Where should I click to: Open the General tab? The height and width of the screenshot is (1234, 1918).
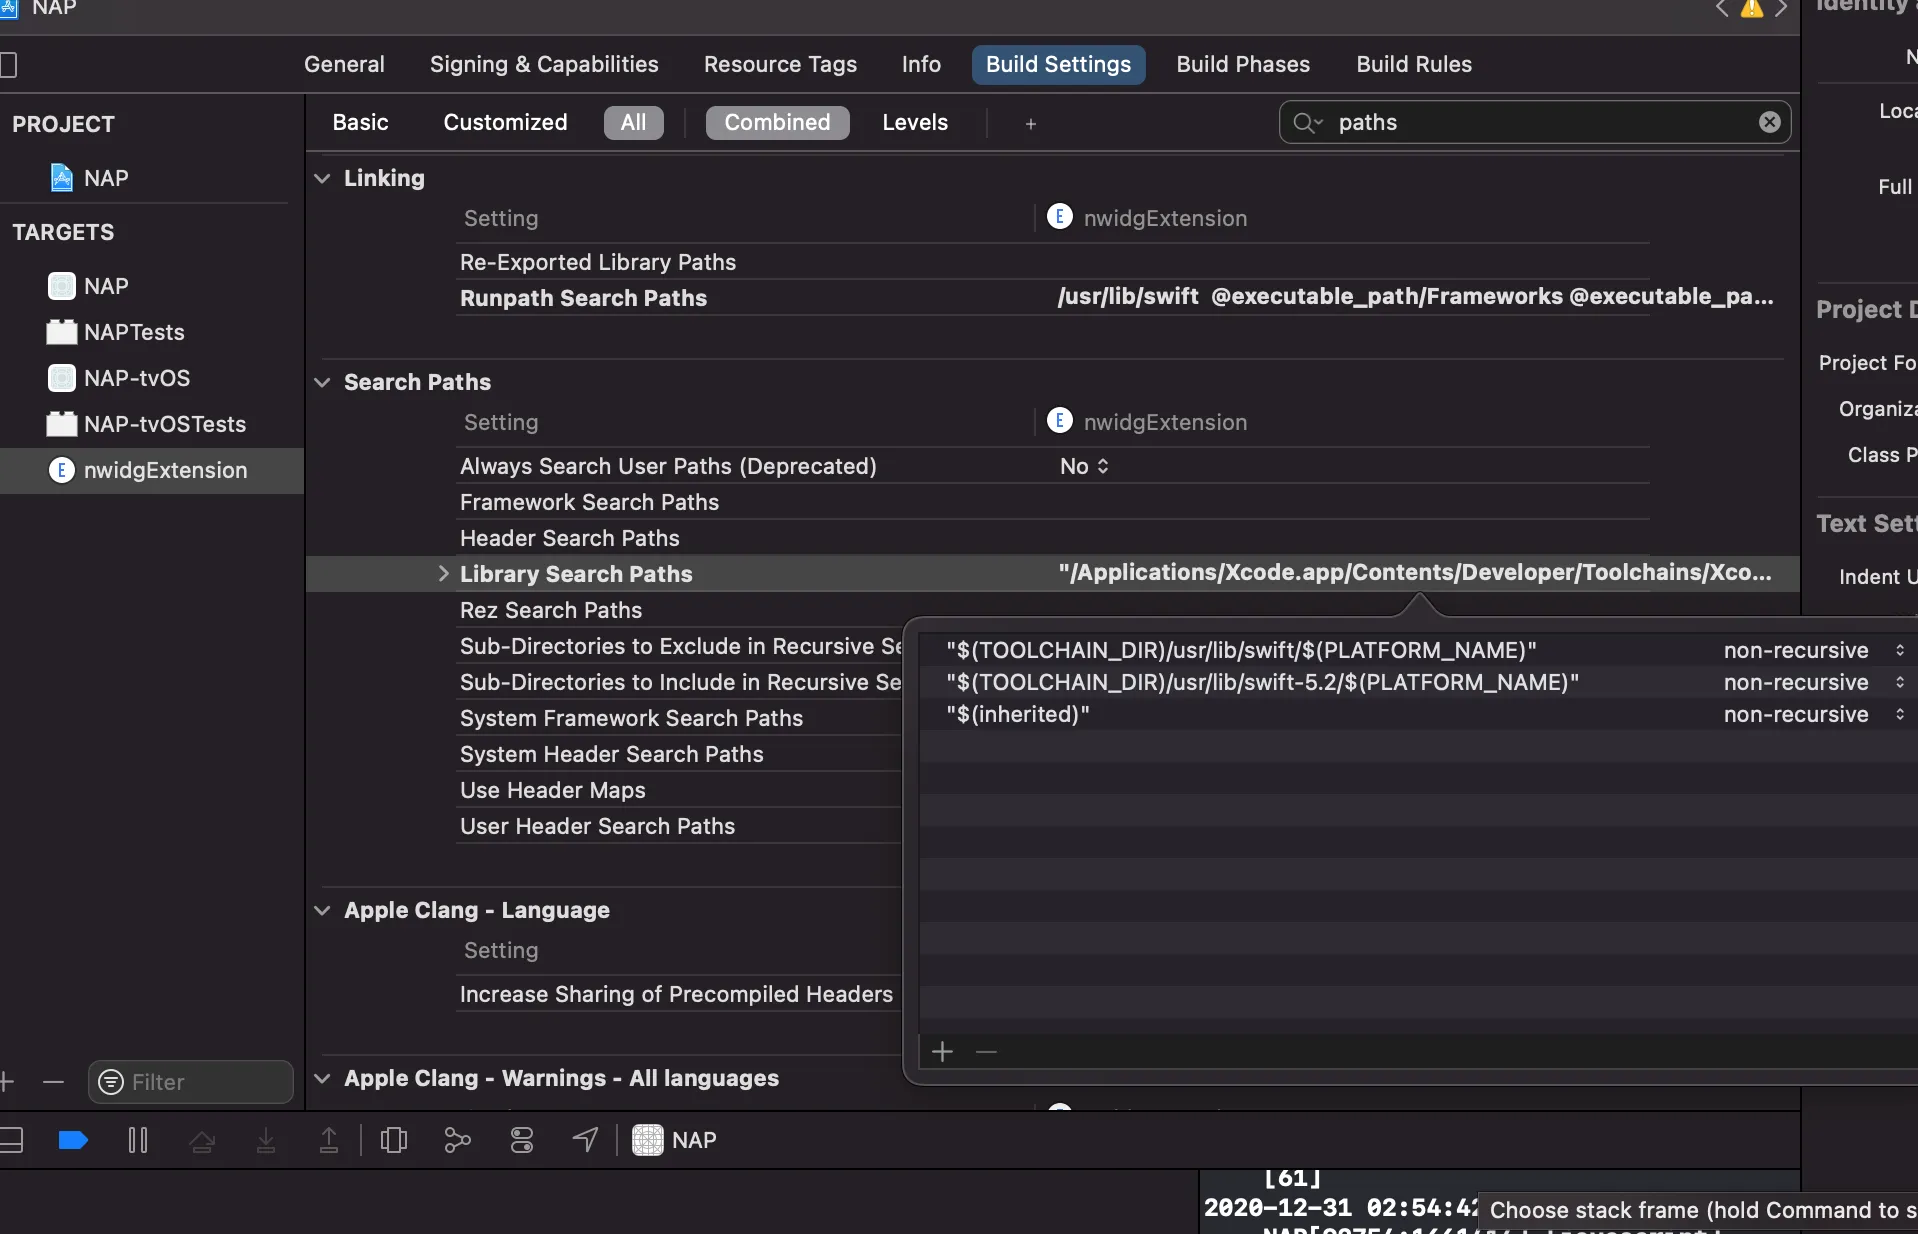click(x=344, y=64)
